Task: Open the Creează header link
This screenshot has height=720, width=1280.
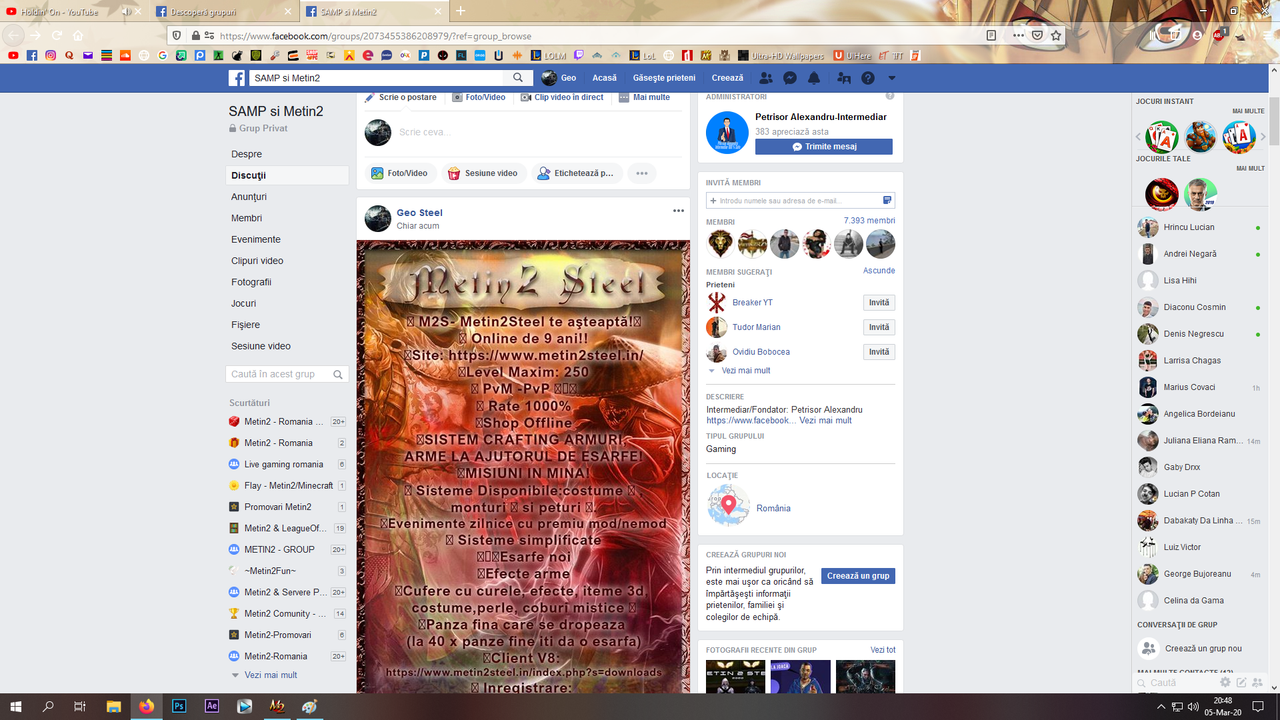Action: click(728, 78)
